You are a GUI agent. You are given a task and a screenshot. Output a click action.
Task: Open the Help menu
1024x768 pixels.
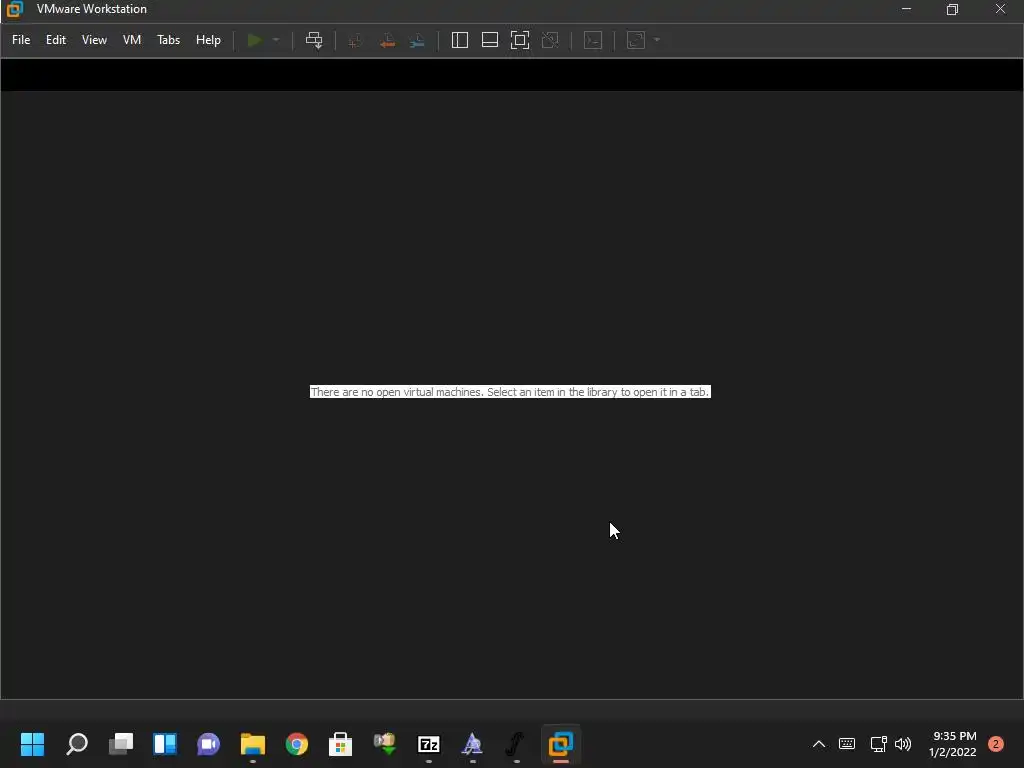tap(208, 40)
